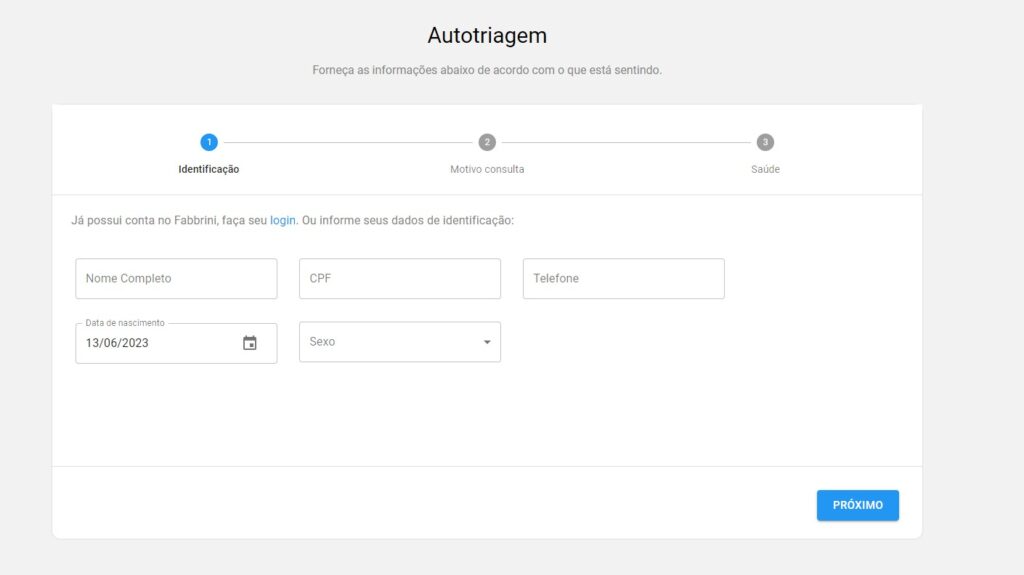Select the Identificação step label
The height and width of the screenshot is (575, 1024).
point(208,169)
